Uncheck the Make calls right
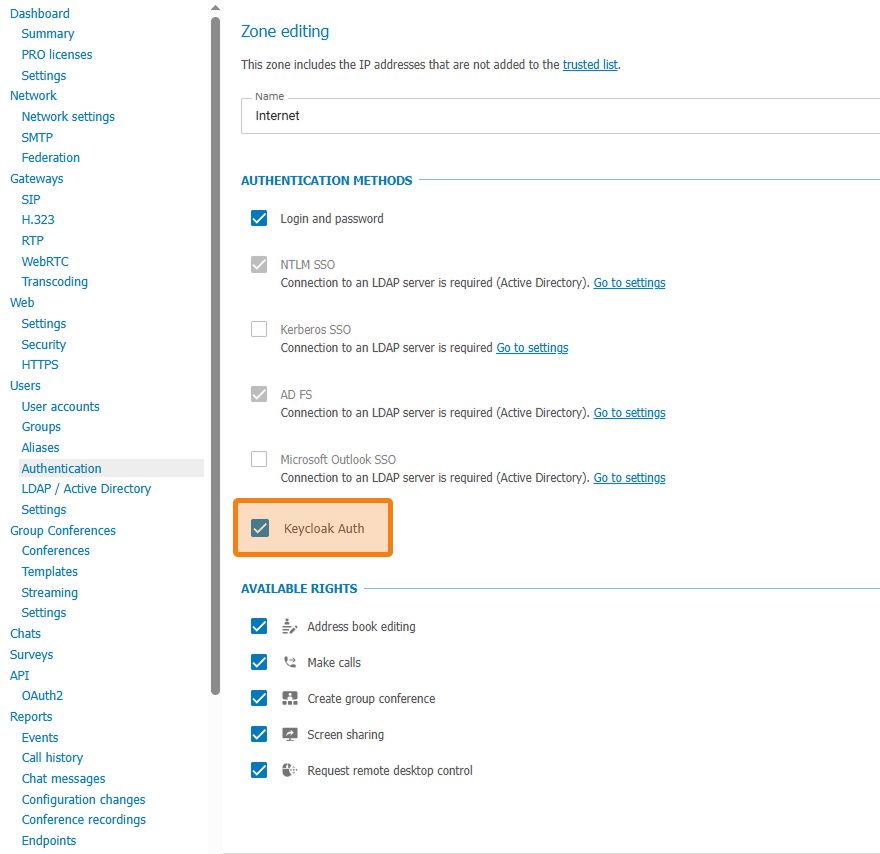The height and width of the screenshot is (854, 880). (259, 663)
